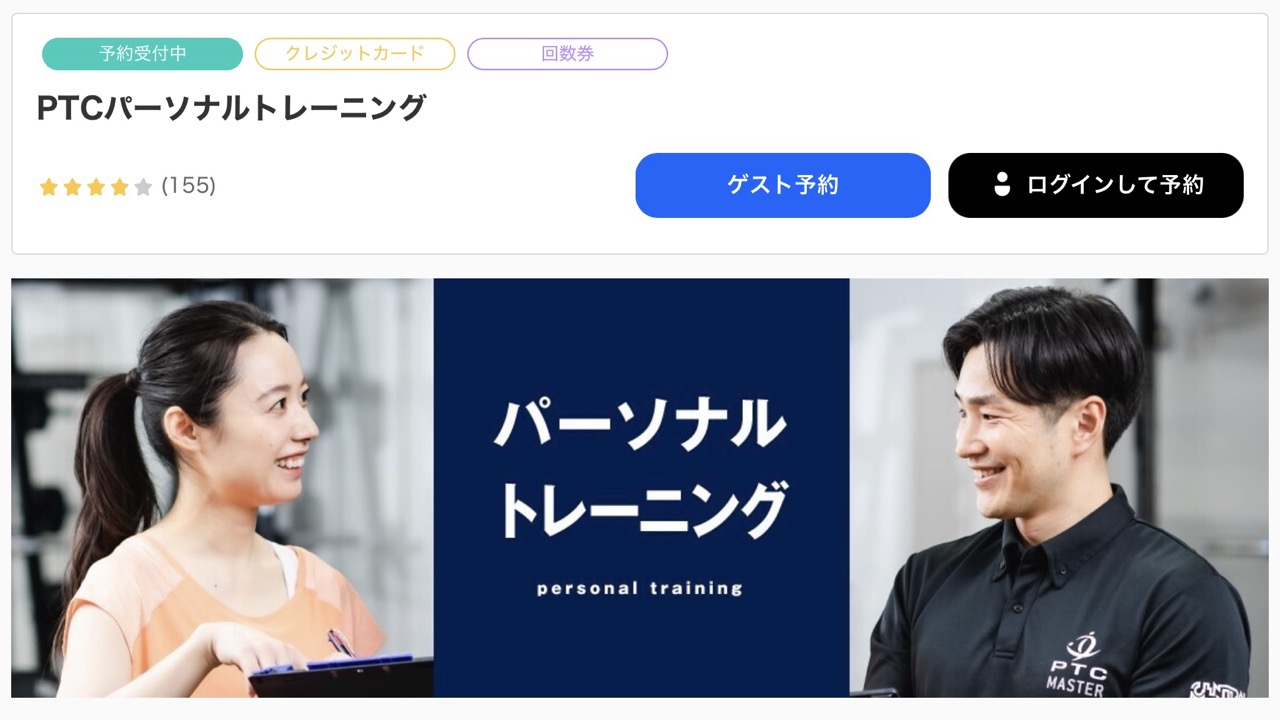The height and width of the screenshot is (720, 1280).
Task: Select the 予約受付中 status badge
Action: coord(142,54)
